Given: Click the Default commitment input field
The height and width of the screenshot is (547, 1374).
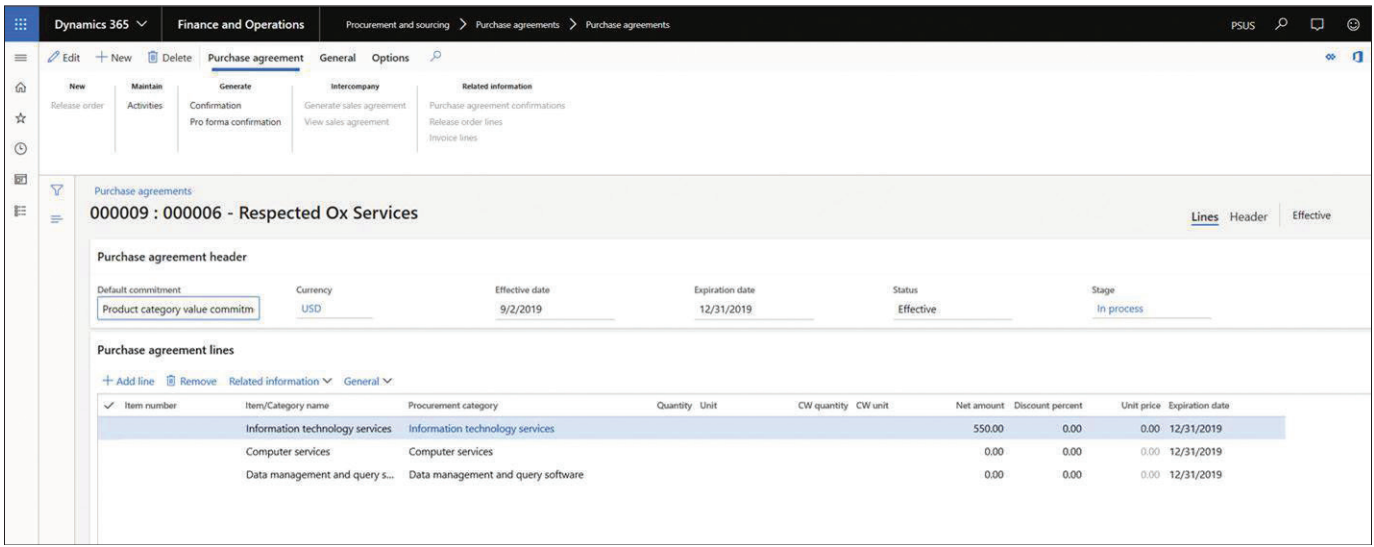Looking at the screenshot, I should coord(180,309).
